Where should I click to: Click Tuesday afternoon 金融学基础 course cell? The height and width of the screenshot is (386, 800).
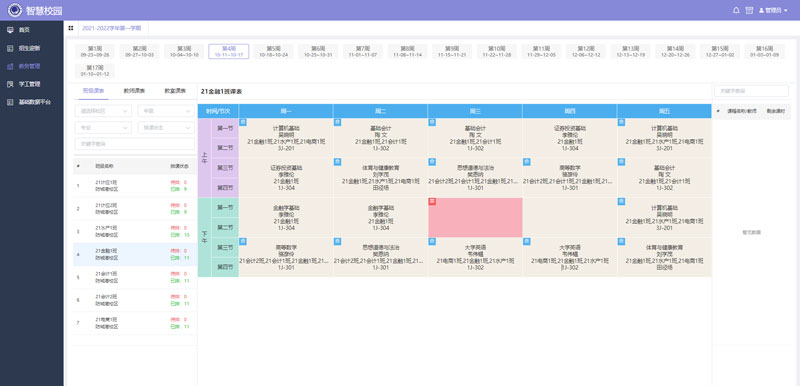tap(380, 217)
